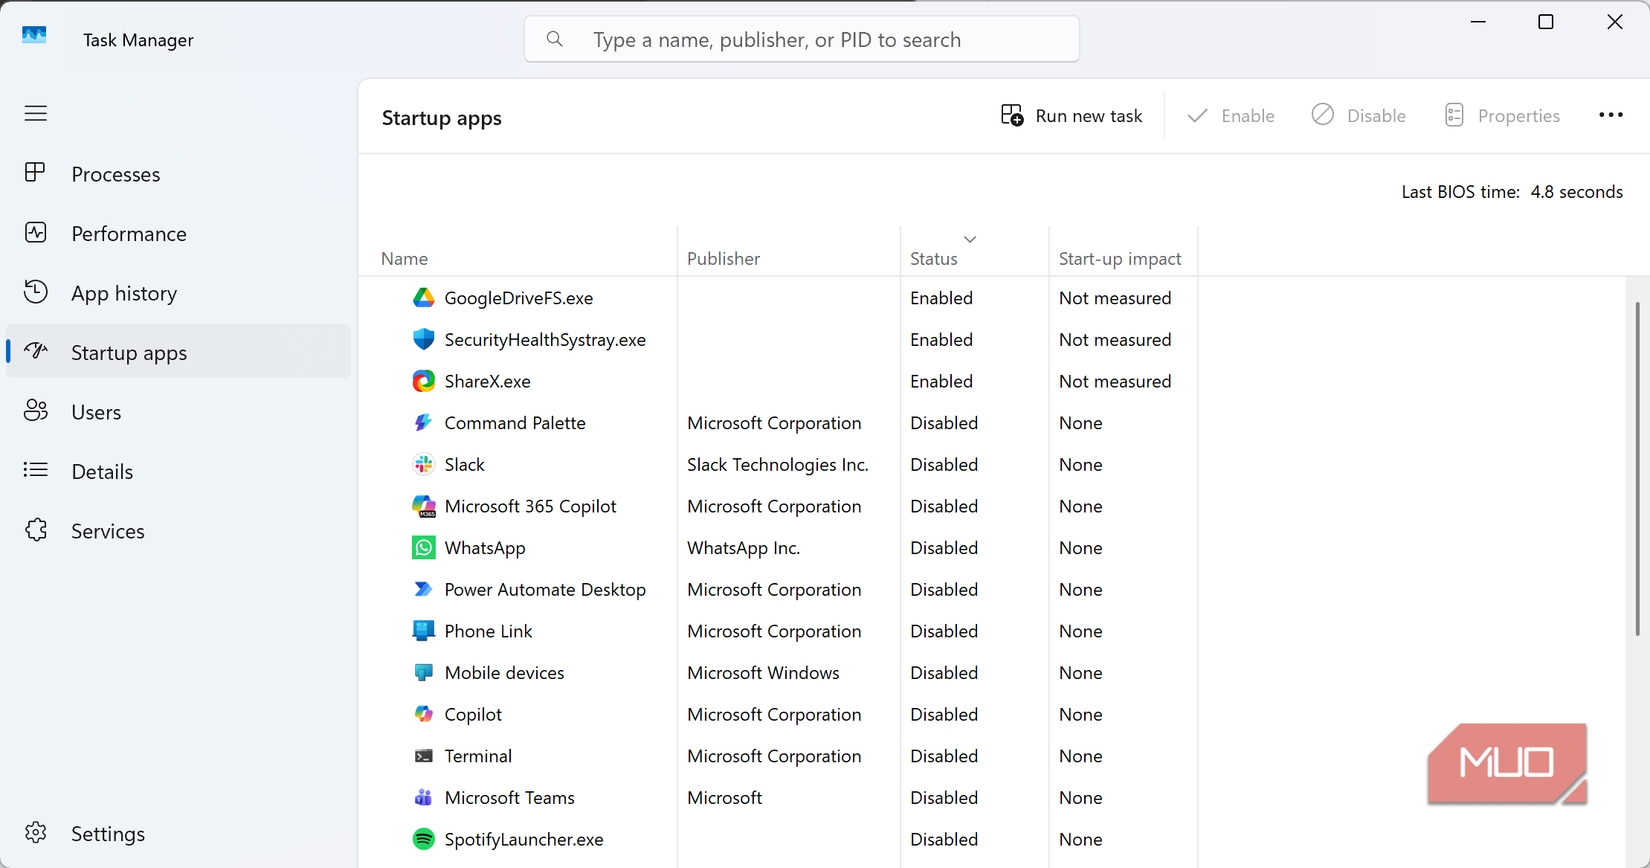The image size is (1650, 868).
Task: Click the Details list icon
Action: point(36,470)
